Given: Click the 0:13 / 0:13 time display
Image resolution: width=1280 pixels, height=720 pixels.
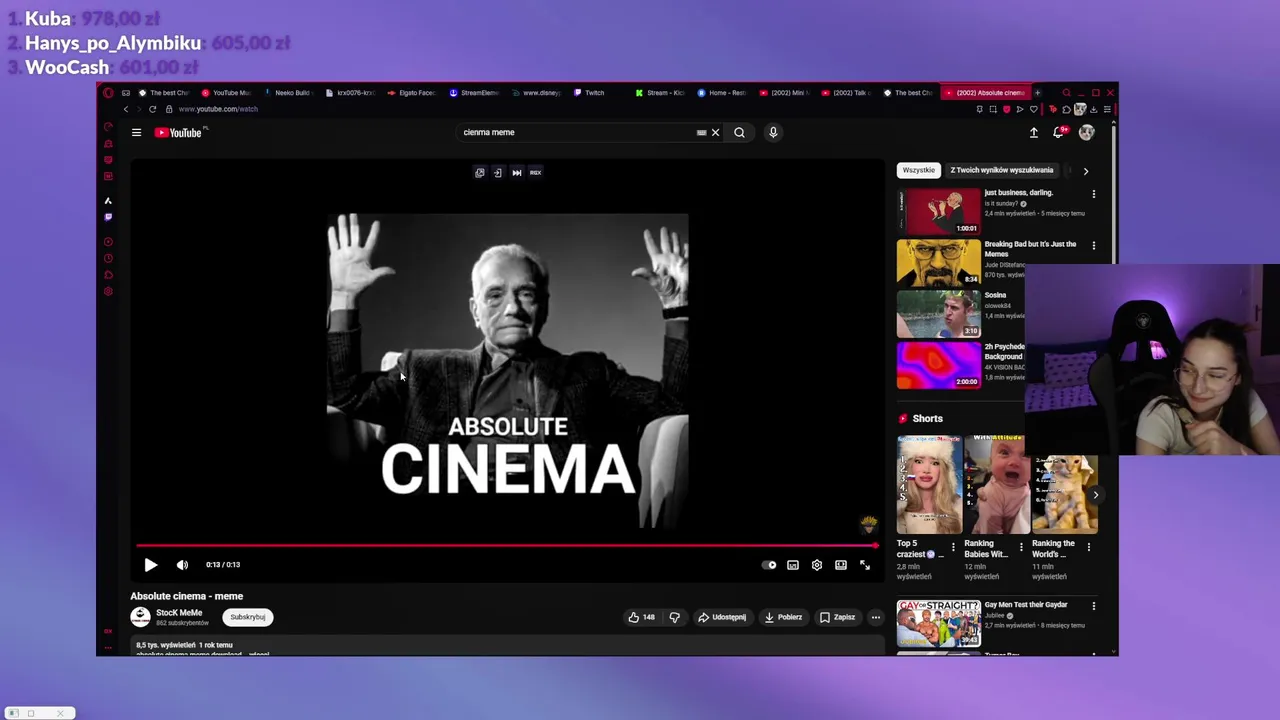Looking at the screenshot, I should pos(223,565).
